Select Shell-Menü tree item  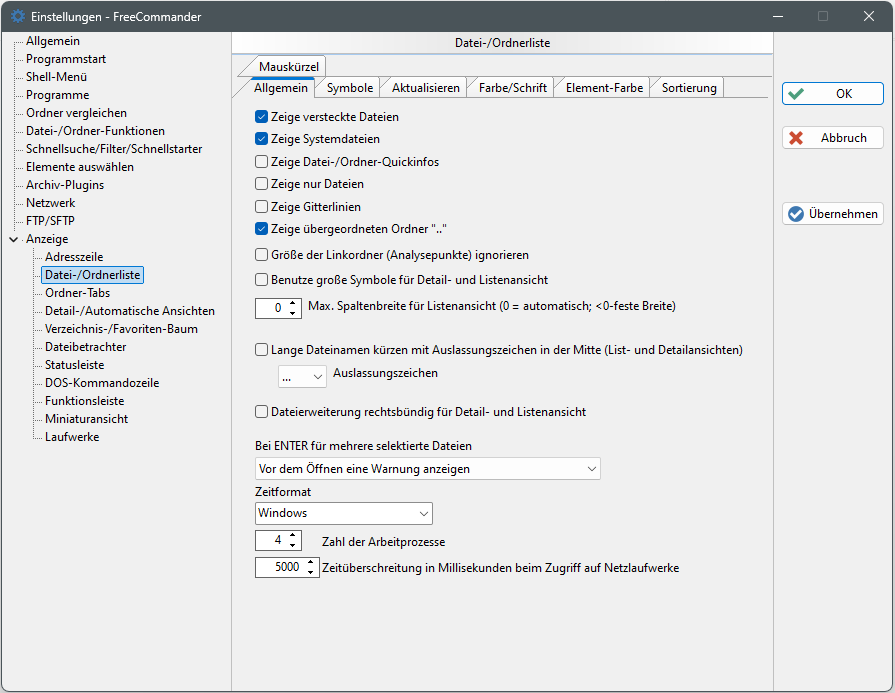click(x=56, y=77)
